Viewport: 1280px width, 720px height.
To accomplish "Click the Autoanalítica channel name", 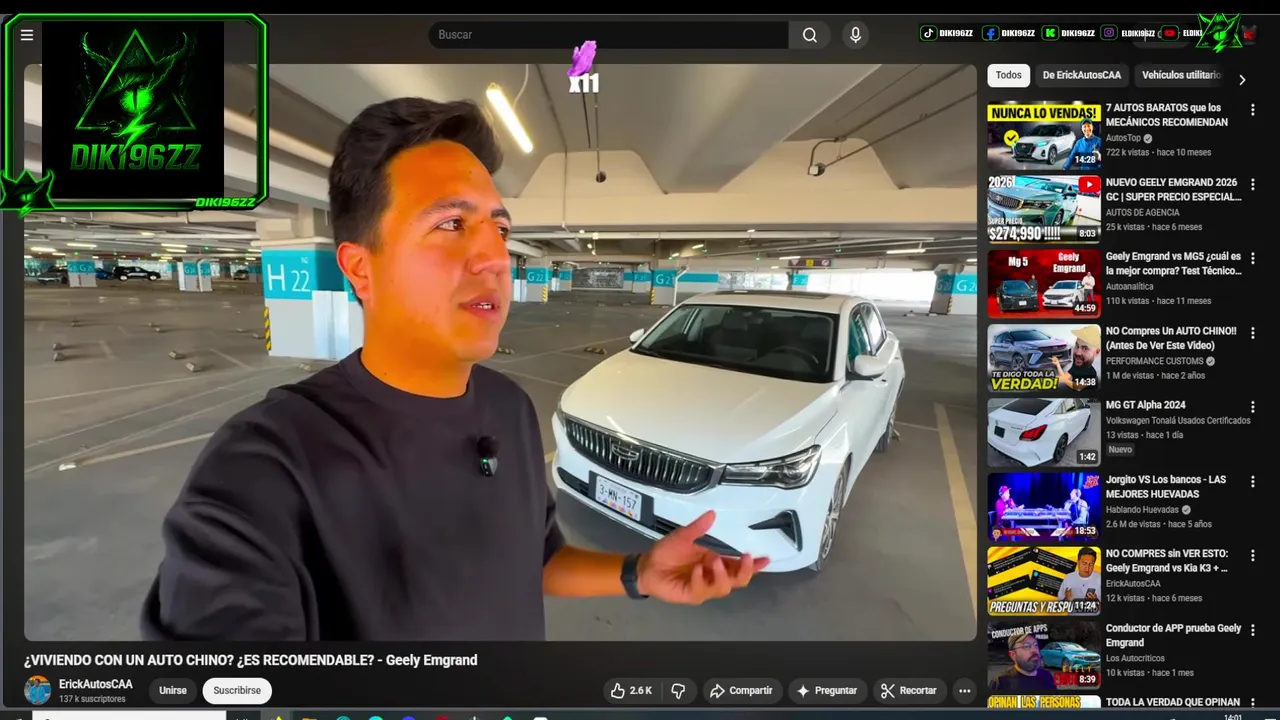I will tap(1129, 286).
